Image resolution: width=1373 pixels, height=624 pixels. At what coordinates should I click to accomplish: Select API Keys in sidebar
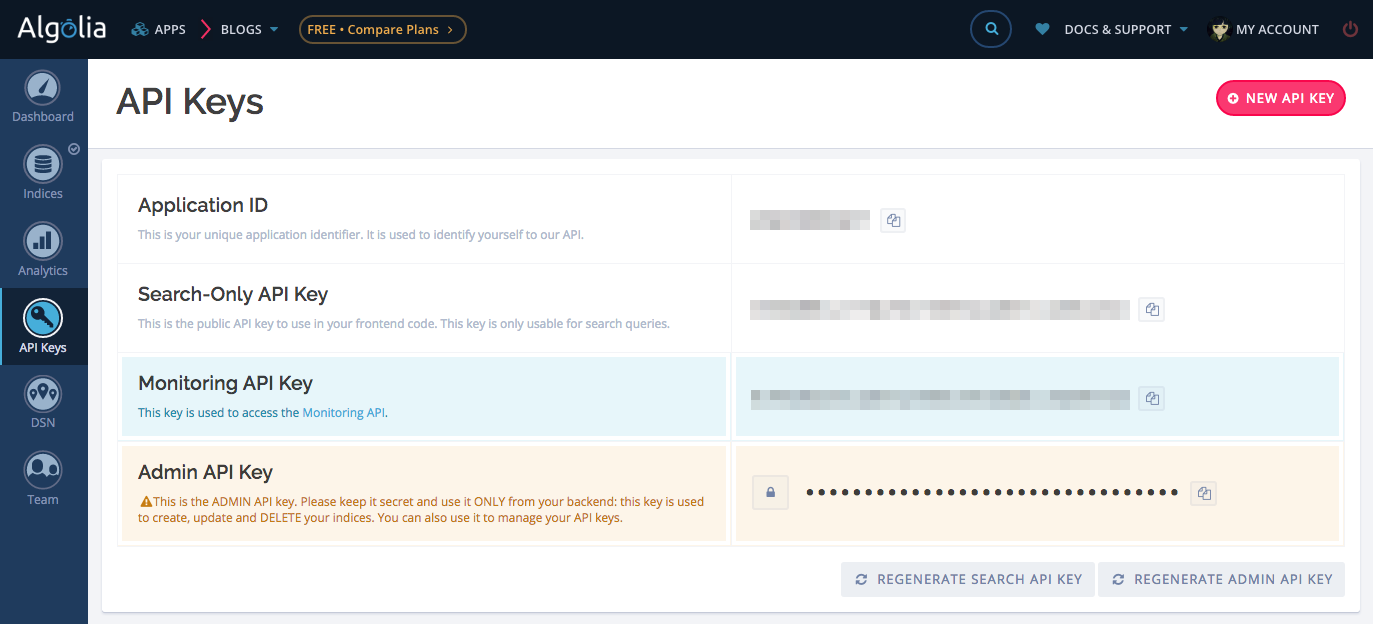pyautogui.click(x=43, y=327)
